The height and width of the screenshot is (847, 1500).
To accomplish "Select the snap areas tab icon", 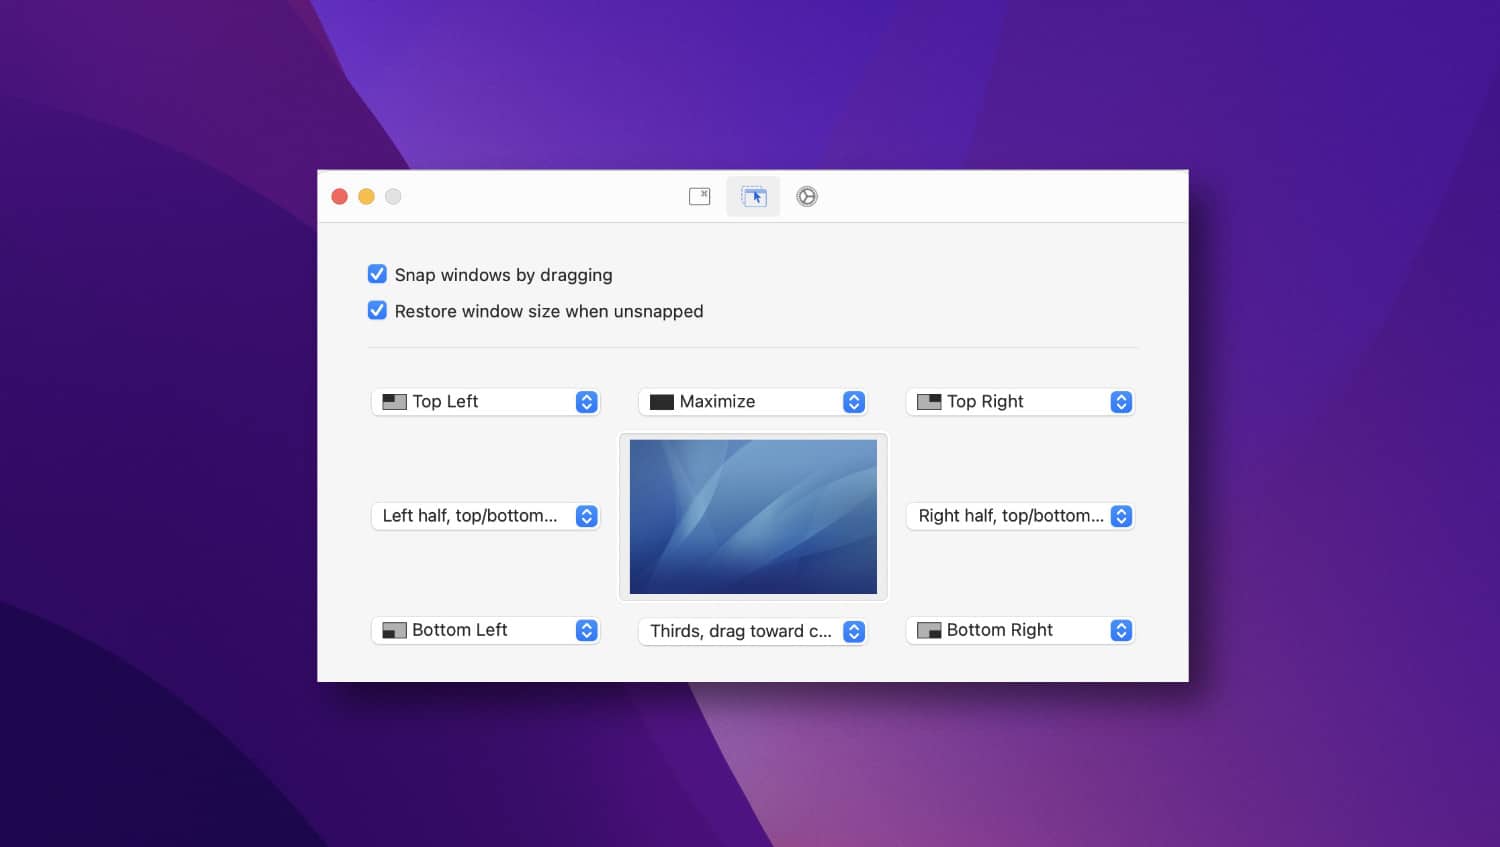I will [753, 197].
